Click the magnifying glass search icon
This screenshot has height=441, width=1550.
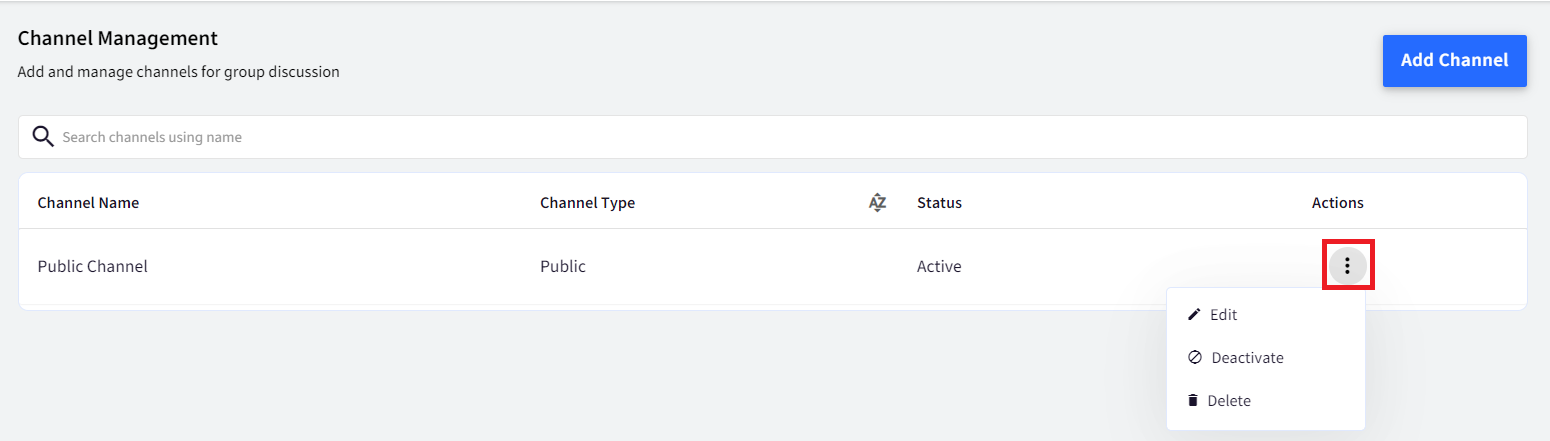pyautogui.click(x=43, y=137)
